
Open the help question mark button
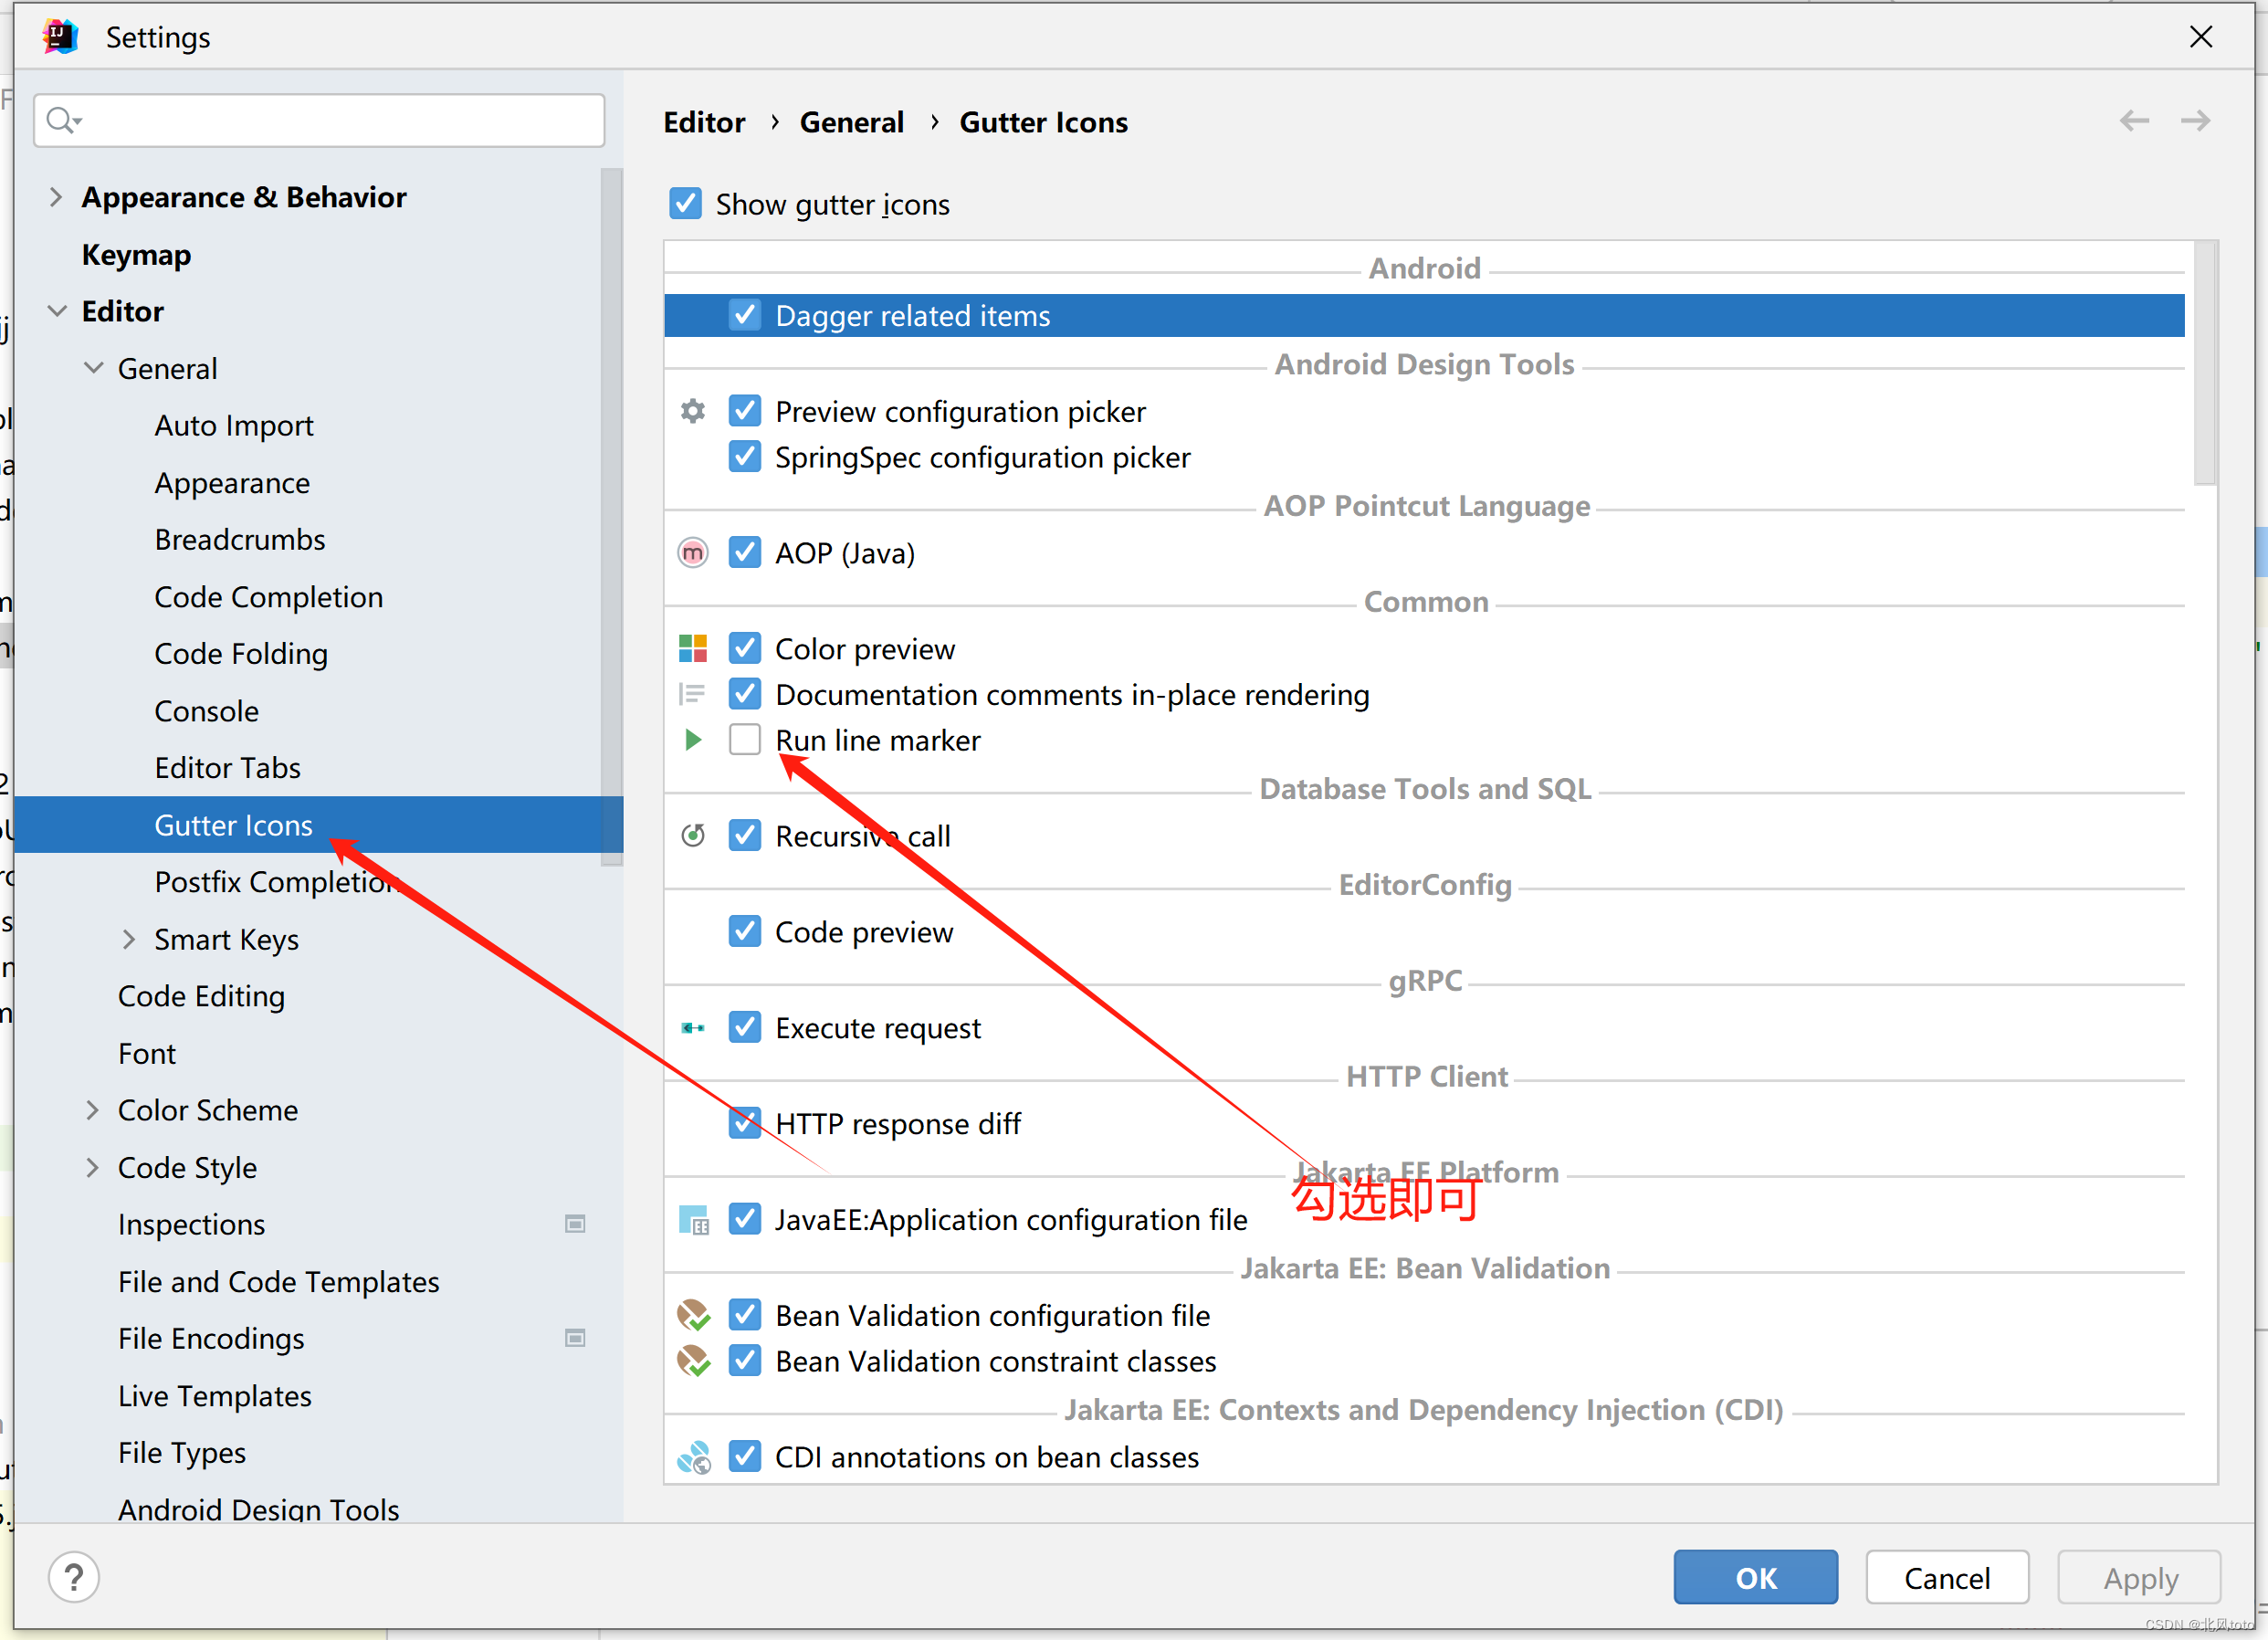click(74, 1577)
